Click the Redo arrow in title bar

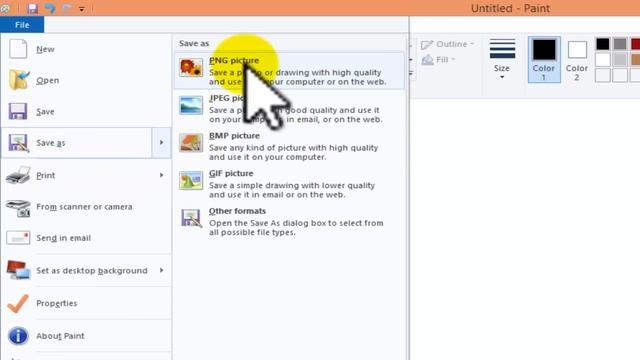(x=67, y=8)
